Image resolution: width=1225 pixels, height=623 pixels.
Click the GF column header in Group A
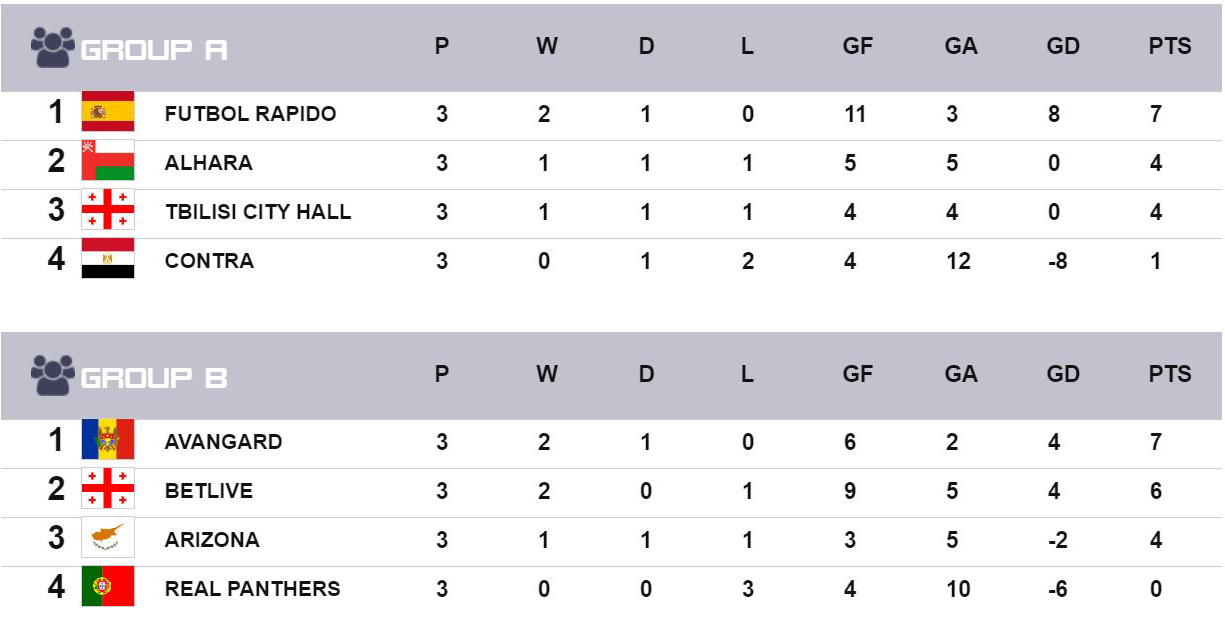(857, 47)
